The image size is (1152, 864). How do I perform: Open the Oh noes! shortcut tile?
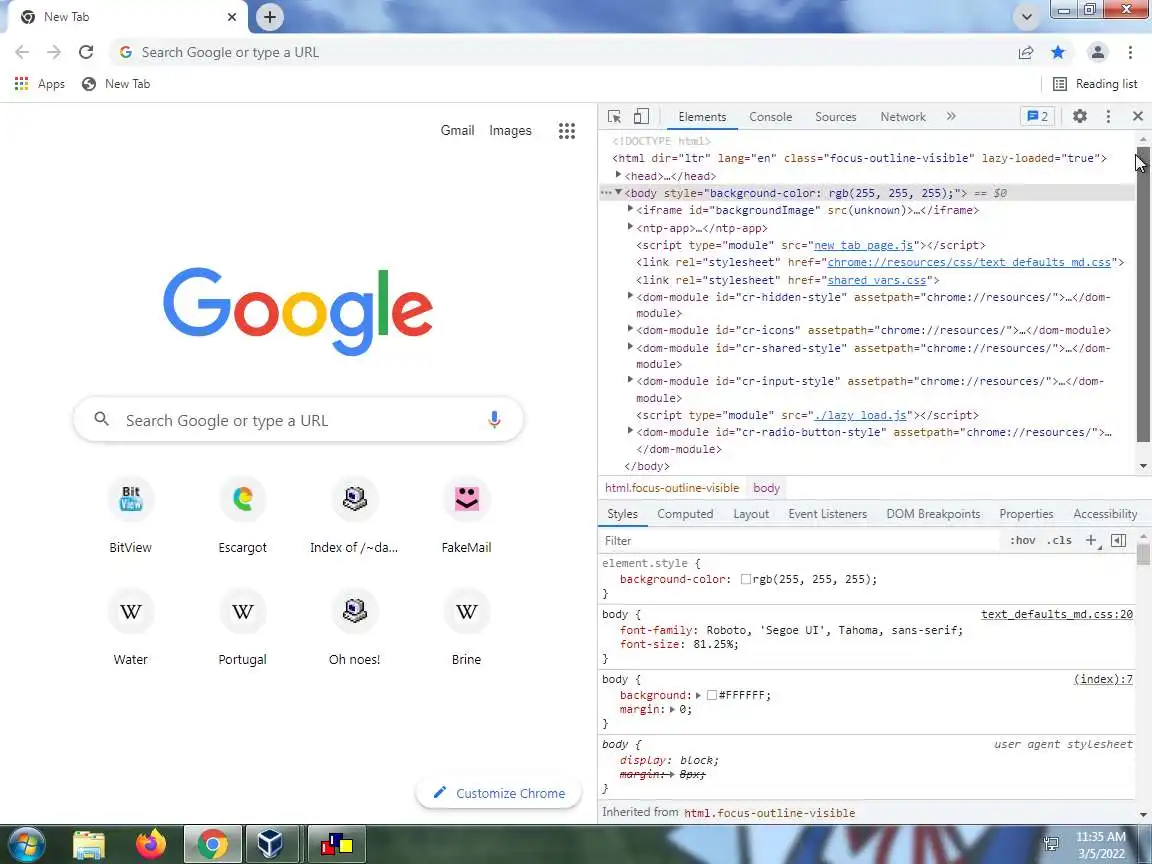click(354, 627)
